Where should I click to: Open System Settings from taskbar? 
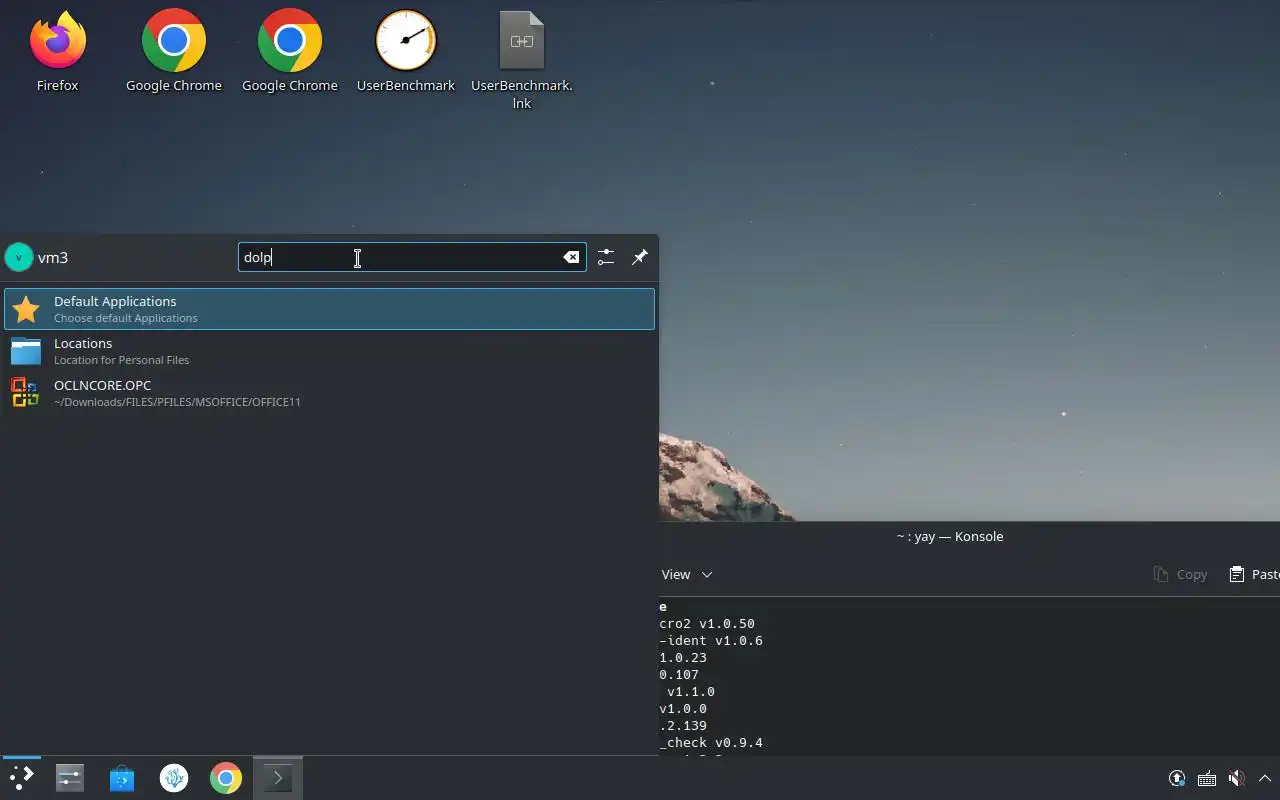pos(70,778)
